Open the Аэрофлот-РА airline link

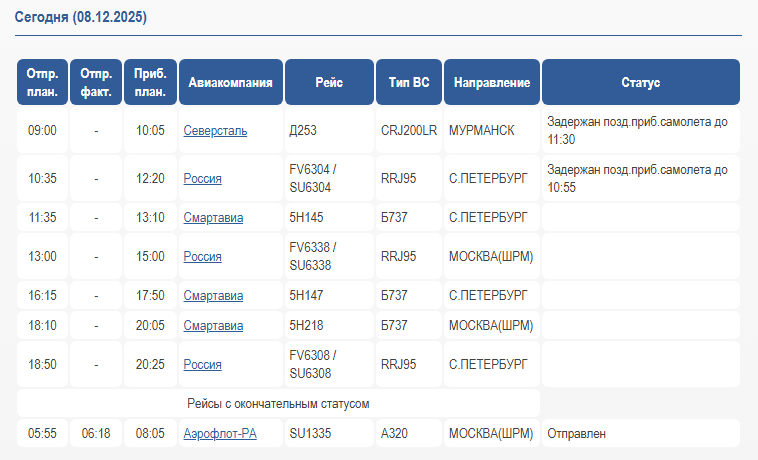coord(219,434)
